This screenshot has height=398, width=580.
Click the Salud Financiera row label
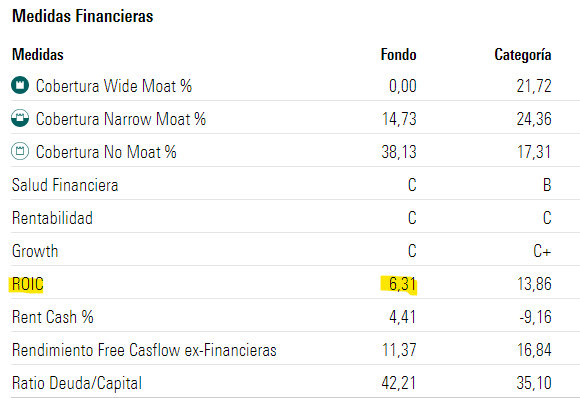click(65, 185)
